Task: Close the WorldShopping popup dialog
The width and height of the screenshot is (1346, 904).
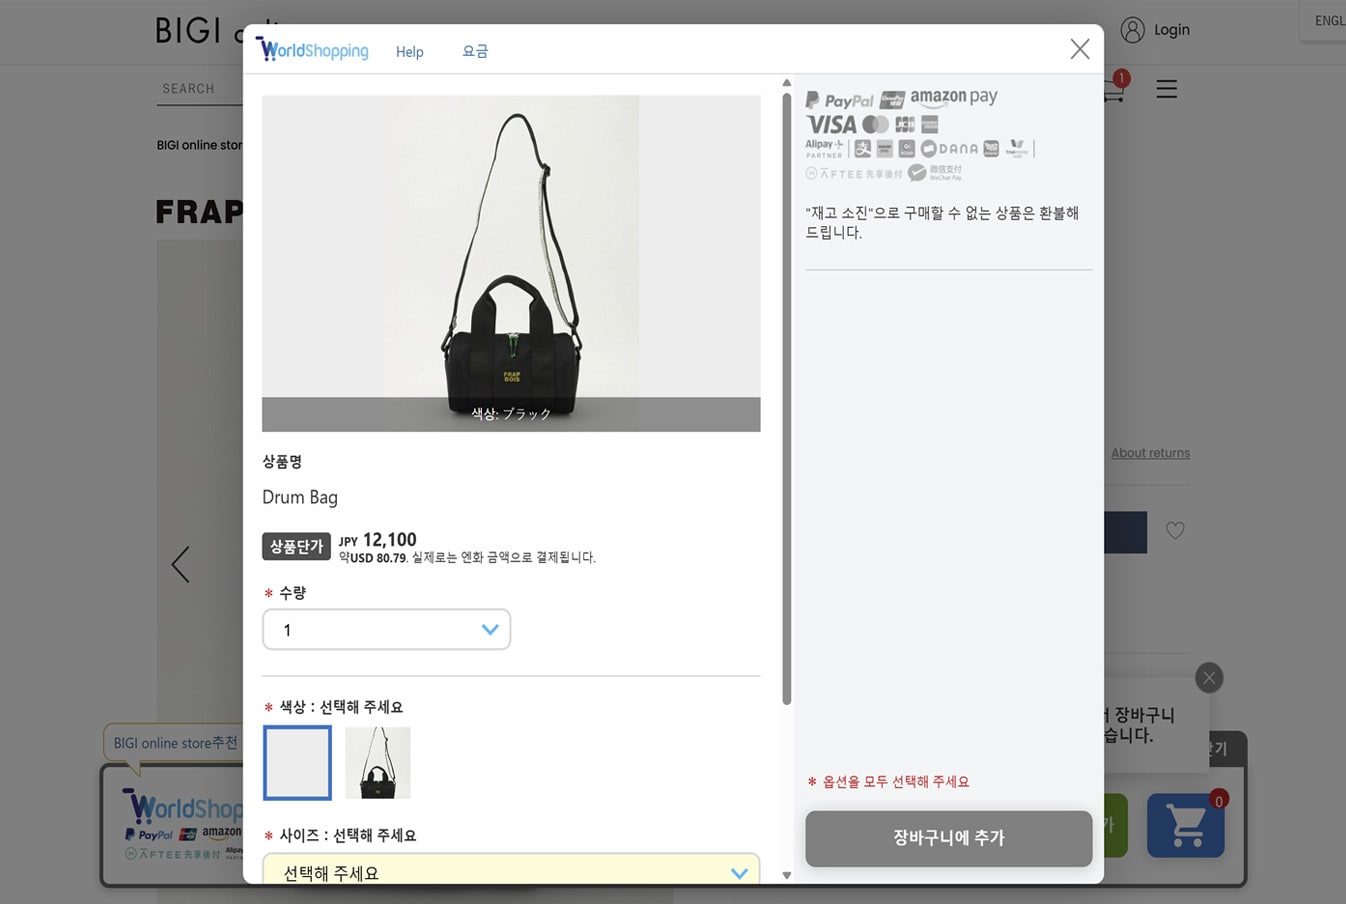Action: (1079, 49)
